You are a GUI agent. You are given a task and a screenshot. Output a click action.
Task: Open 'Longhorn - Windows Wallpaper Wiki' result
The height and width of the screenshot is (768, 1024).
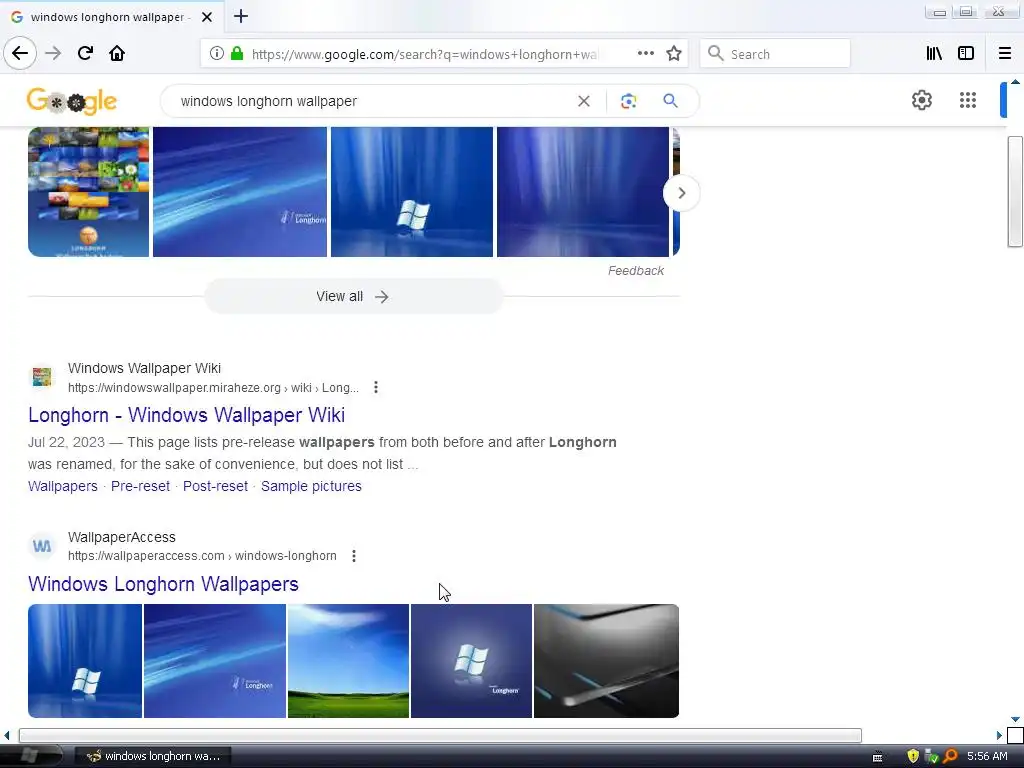(187, 415)
